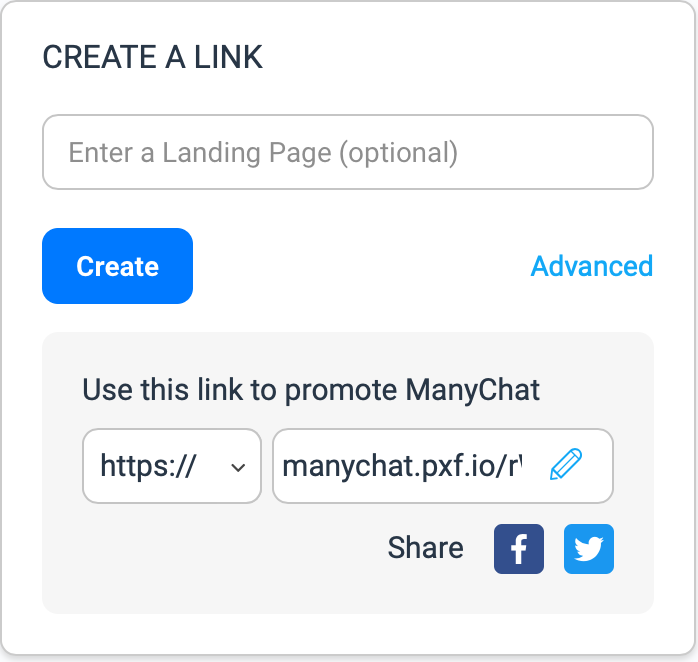Image resolution: width=698 pixels, height=662 pixels.
Task: Open the https:// protocol dropdown
Action: tap(172, 466)
